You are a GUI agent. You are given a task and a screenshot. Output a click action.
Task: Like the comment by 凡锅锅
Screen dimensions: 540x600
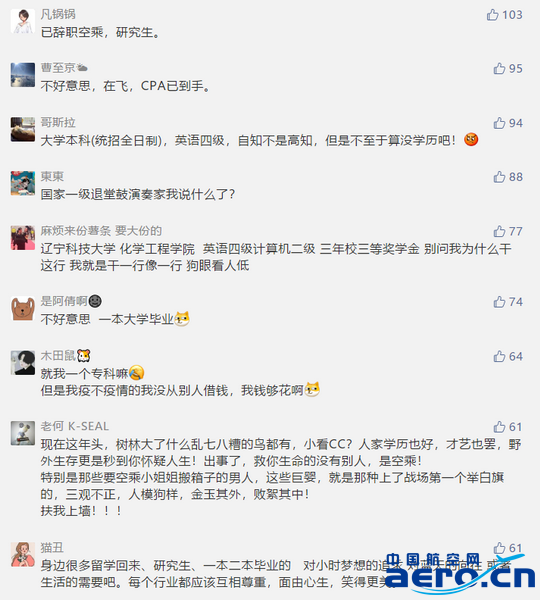tap(492, 15)
